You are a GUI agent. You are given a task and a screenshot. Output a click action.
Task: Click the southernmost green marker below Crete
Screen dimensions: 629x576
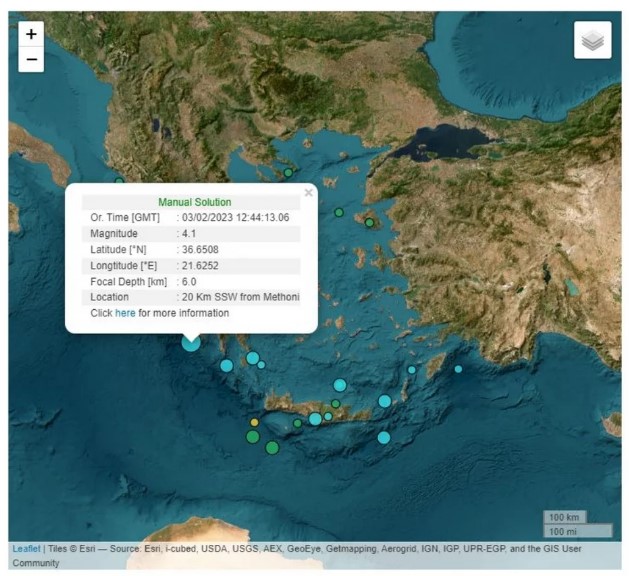click(272, 447)
